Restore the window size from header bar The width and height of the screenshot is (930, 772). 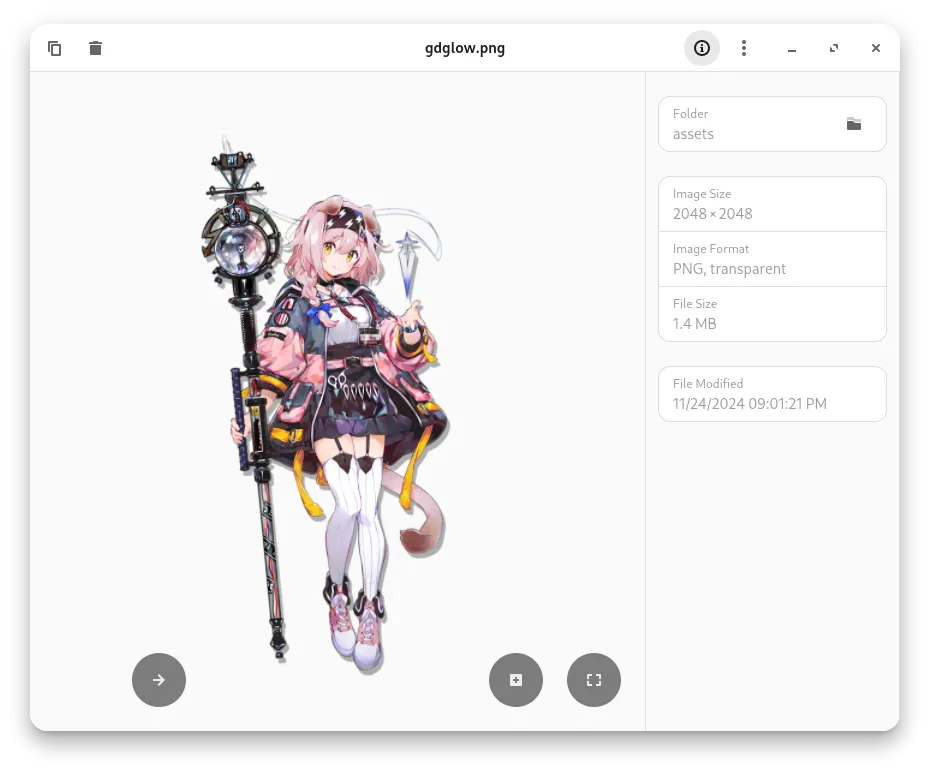(x=834, y=48)
